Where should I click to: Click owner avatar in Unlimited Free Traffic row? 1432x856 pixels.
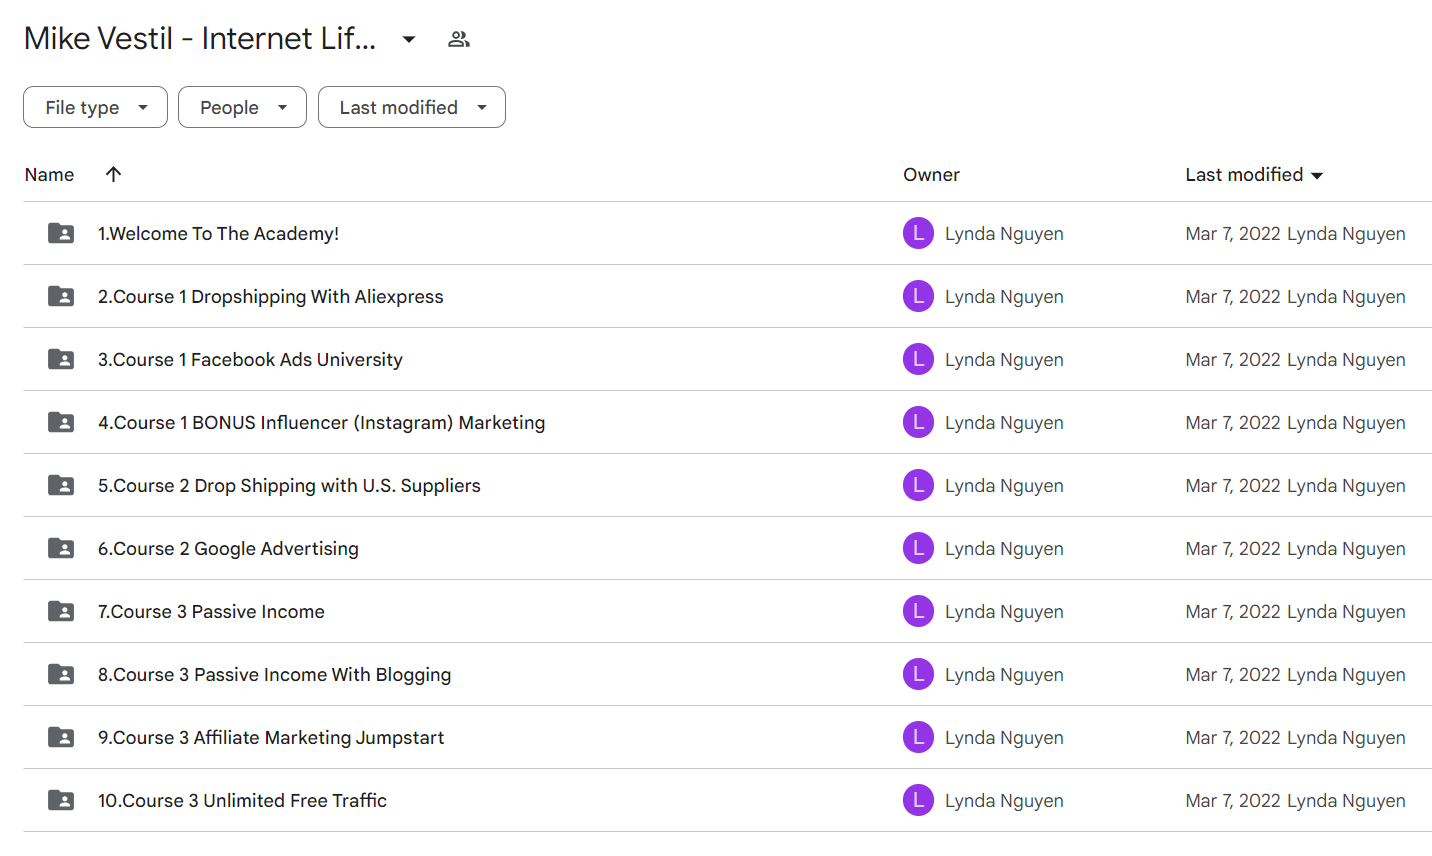coord(918,800)
